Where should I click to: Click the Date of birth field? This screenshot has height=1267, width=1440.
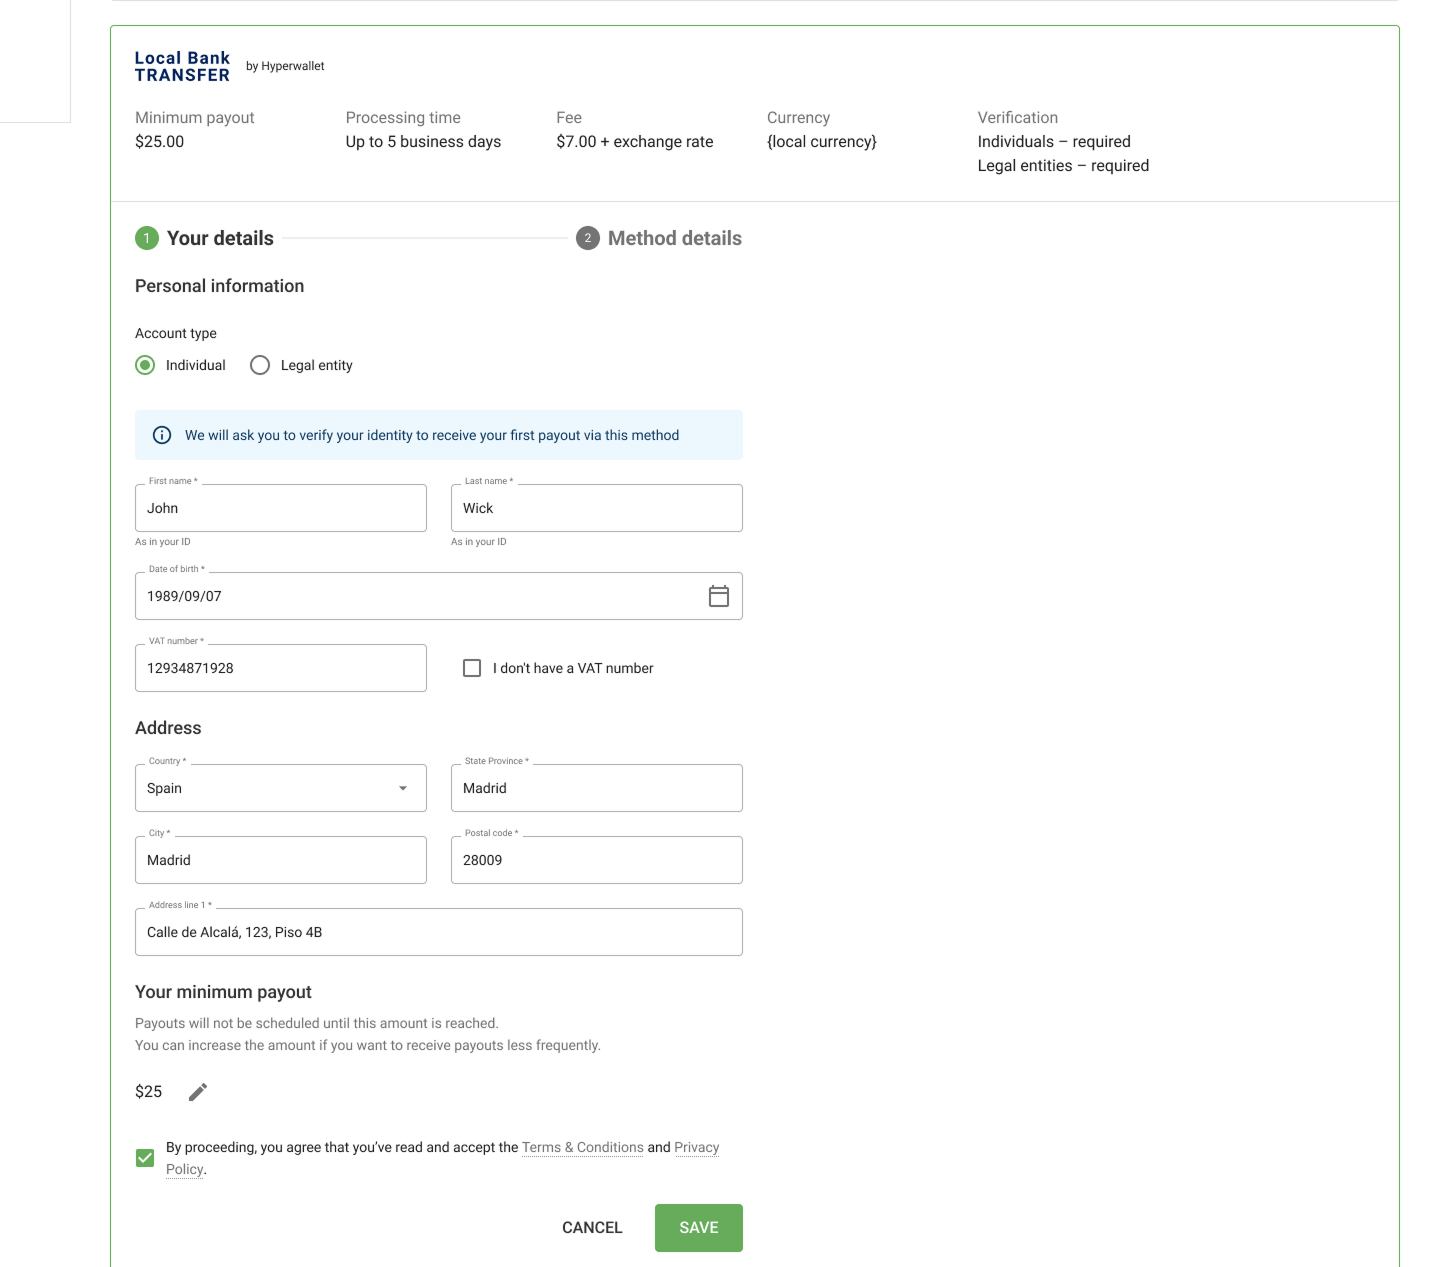(x=400, y=596)
